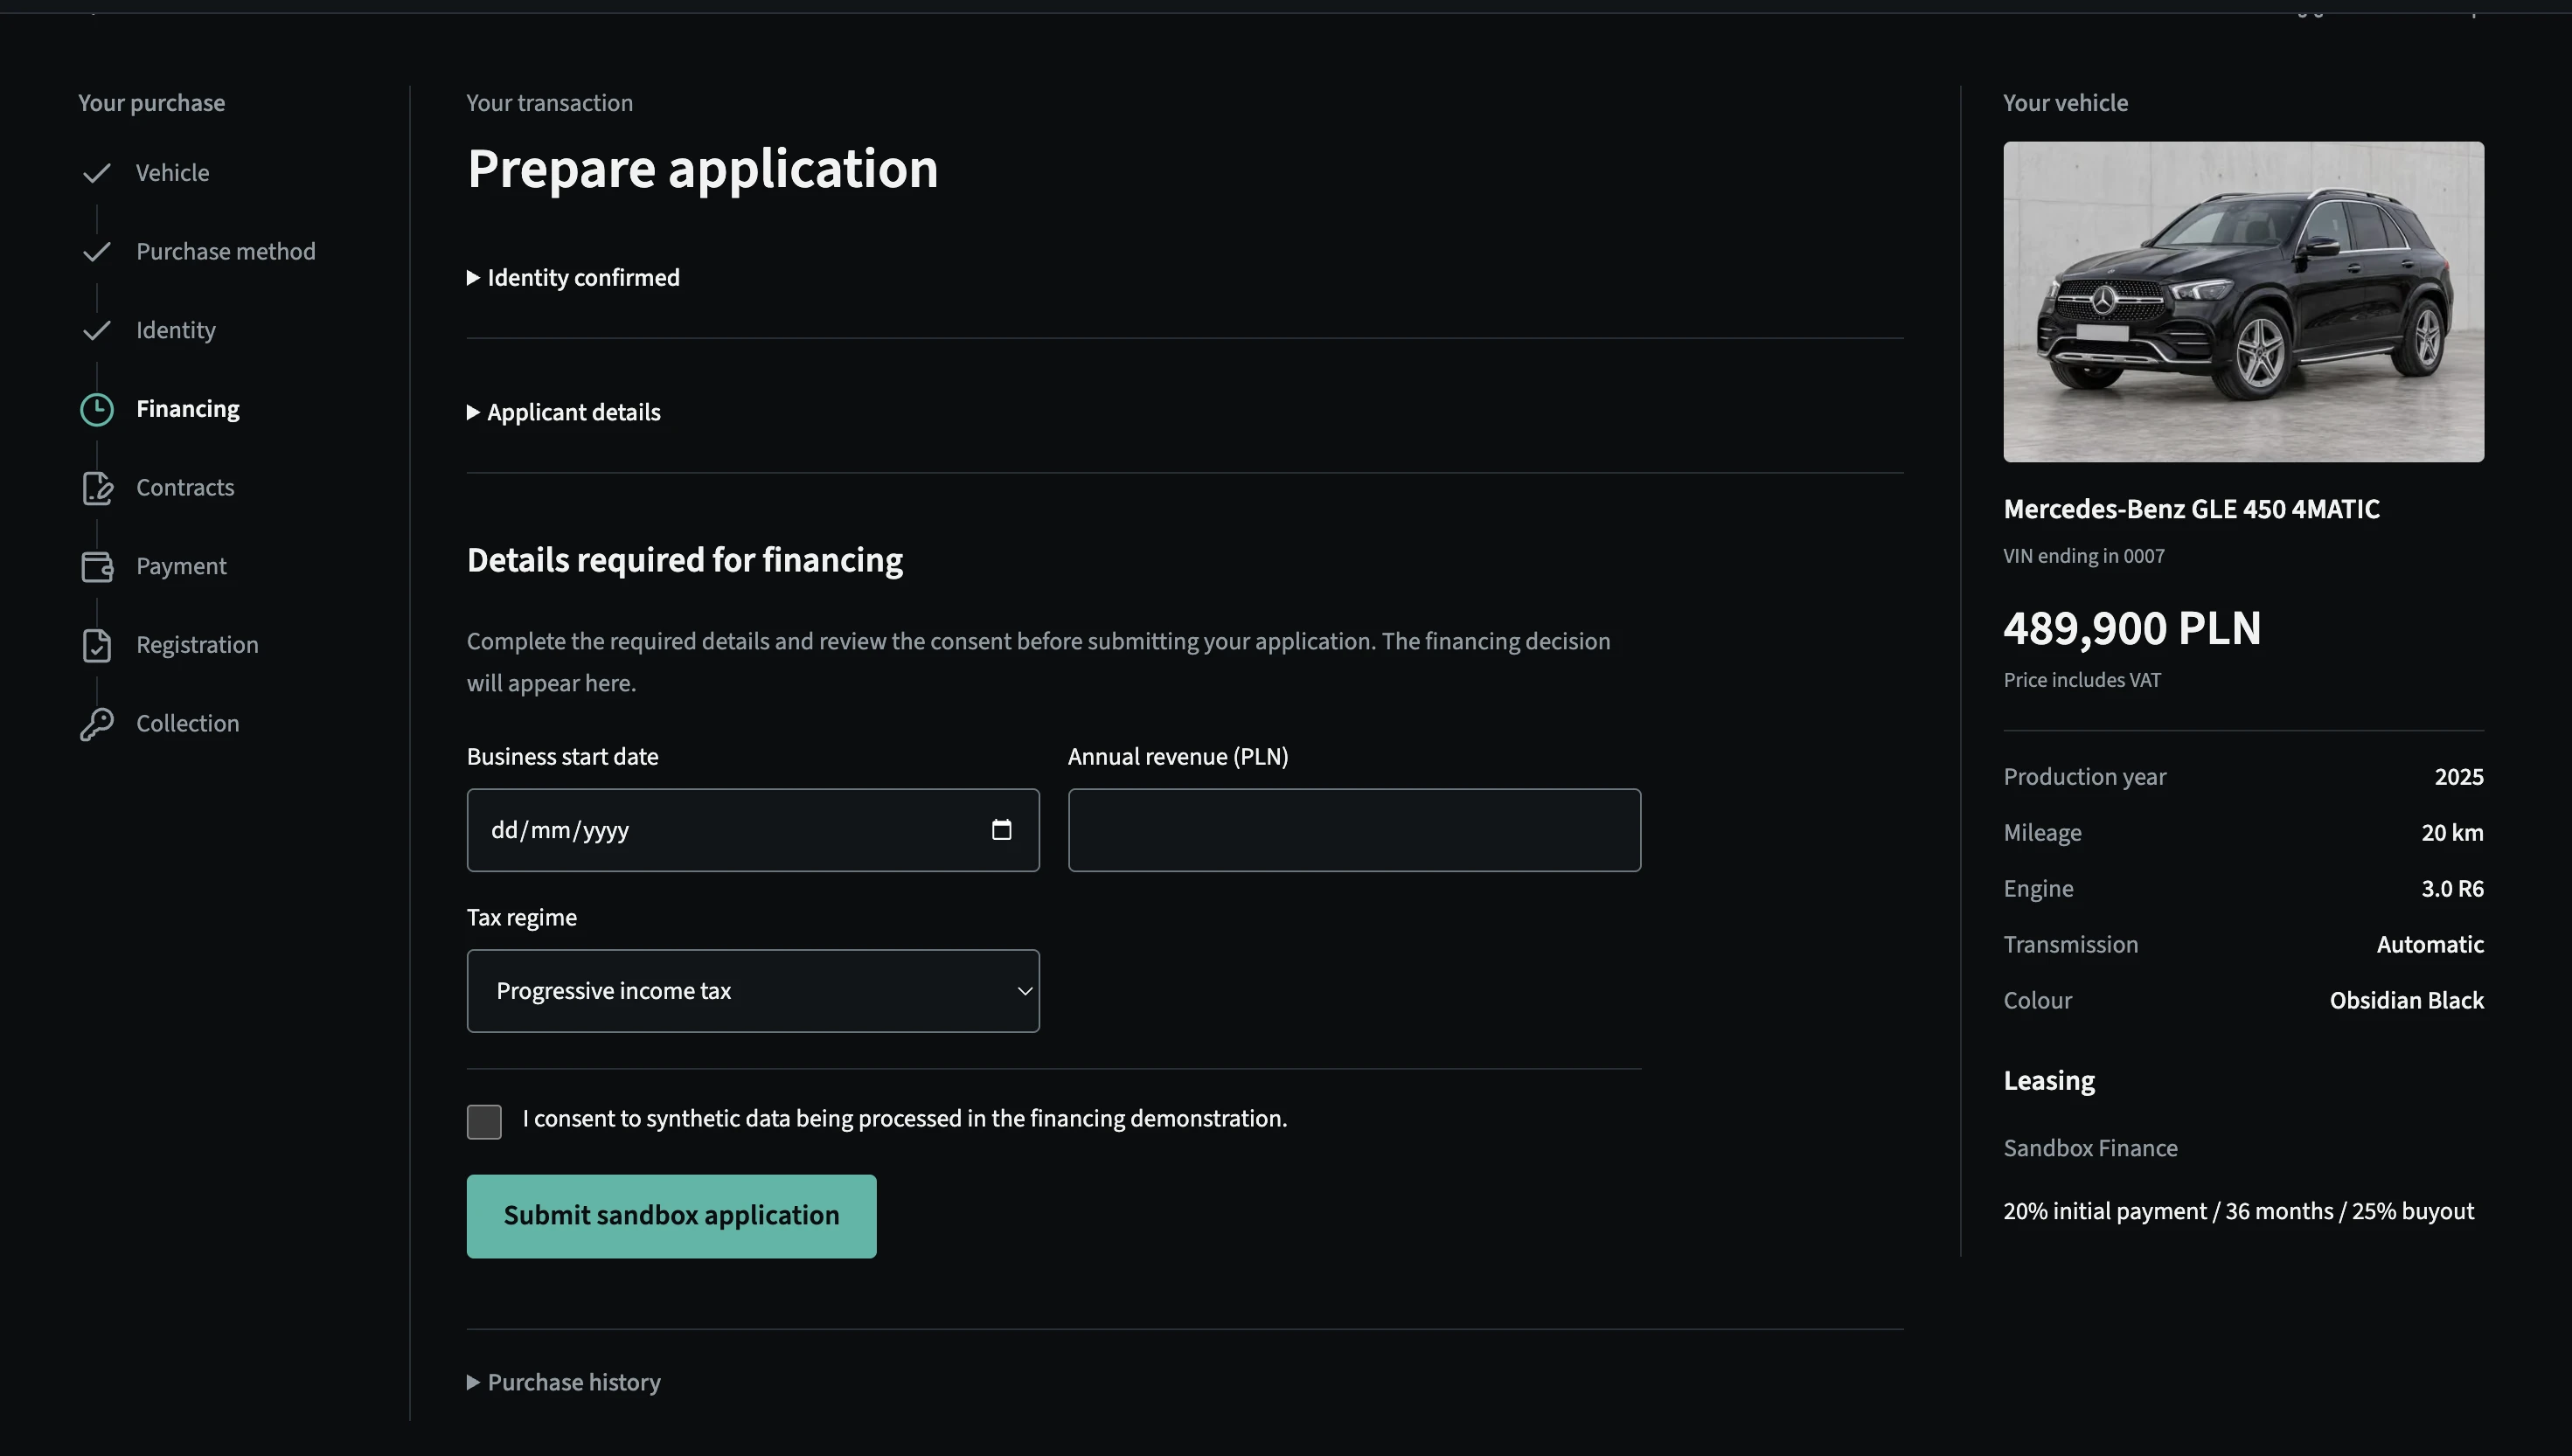Tick the synthetic data consent checkbox

(484, 1122)
